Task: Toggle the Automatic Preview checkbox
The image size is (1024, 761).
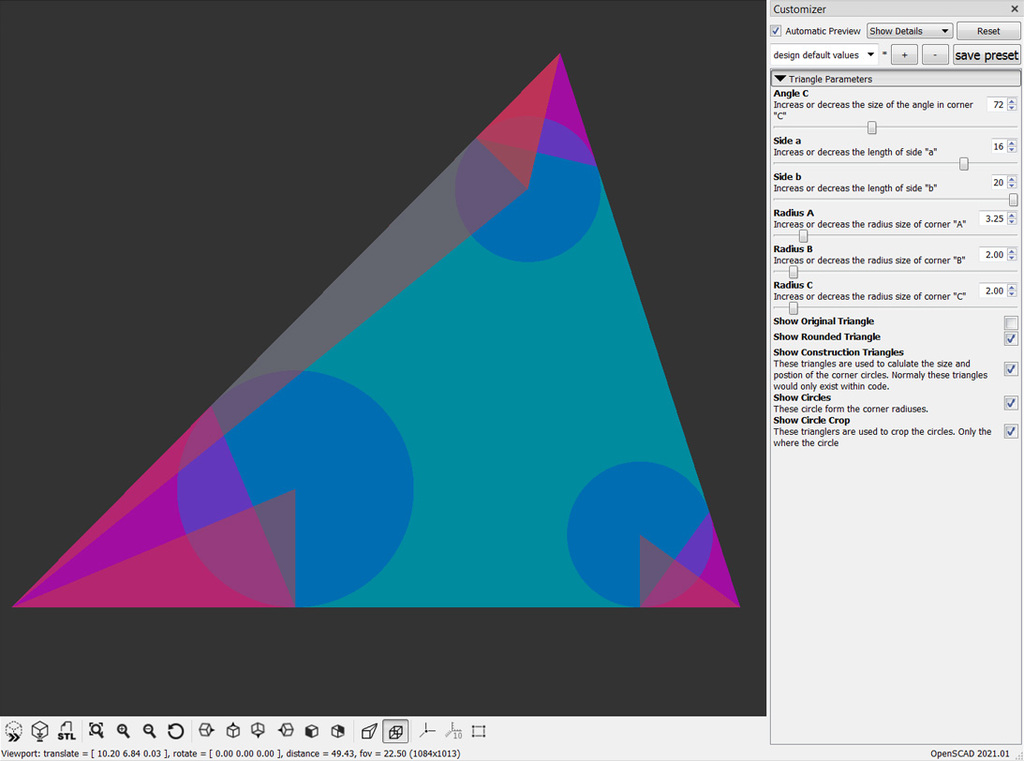Action: point(776,31)
